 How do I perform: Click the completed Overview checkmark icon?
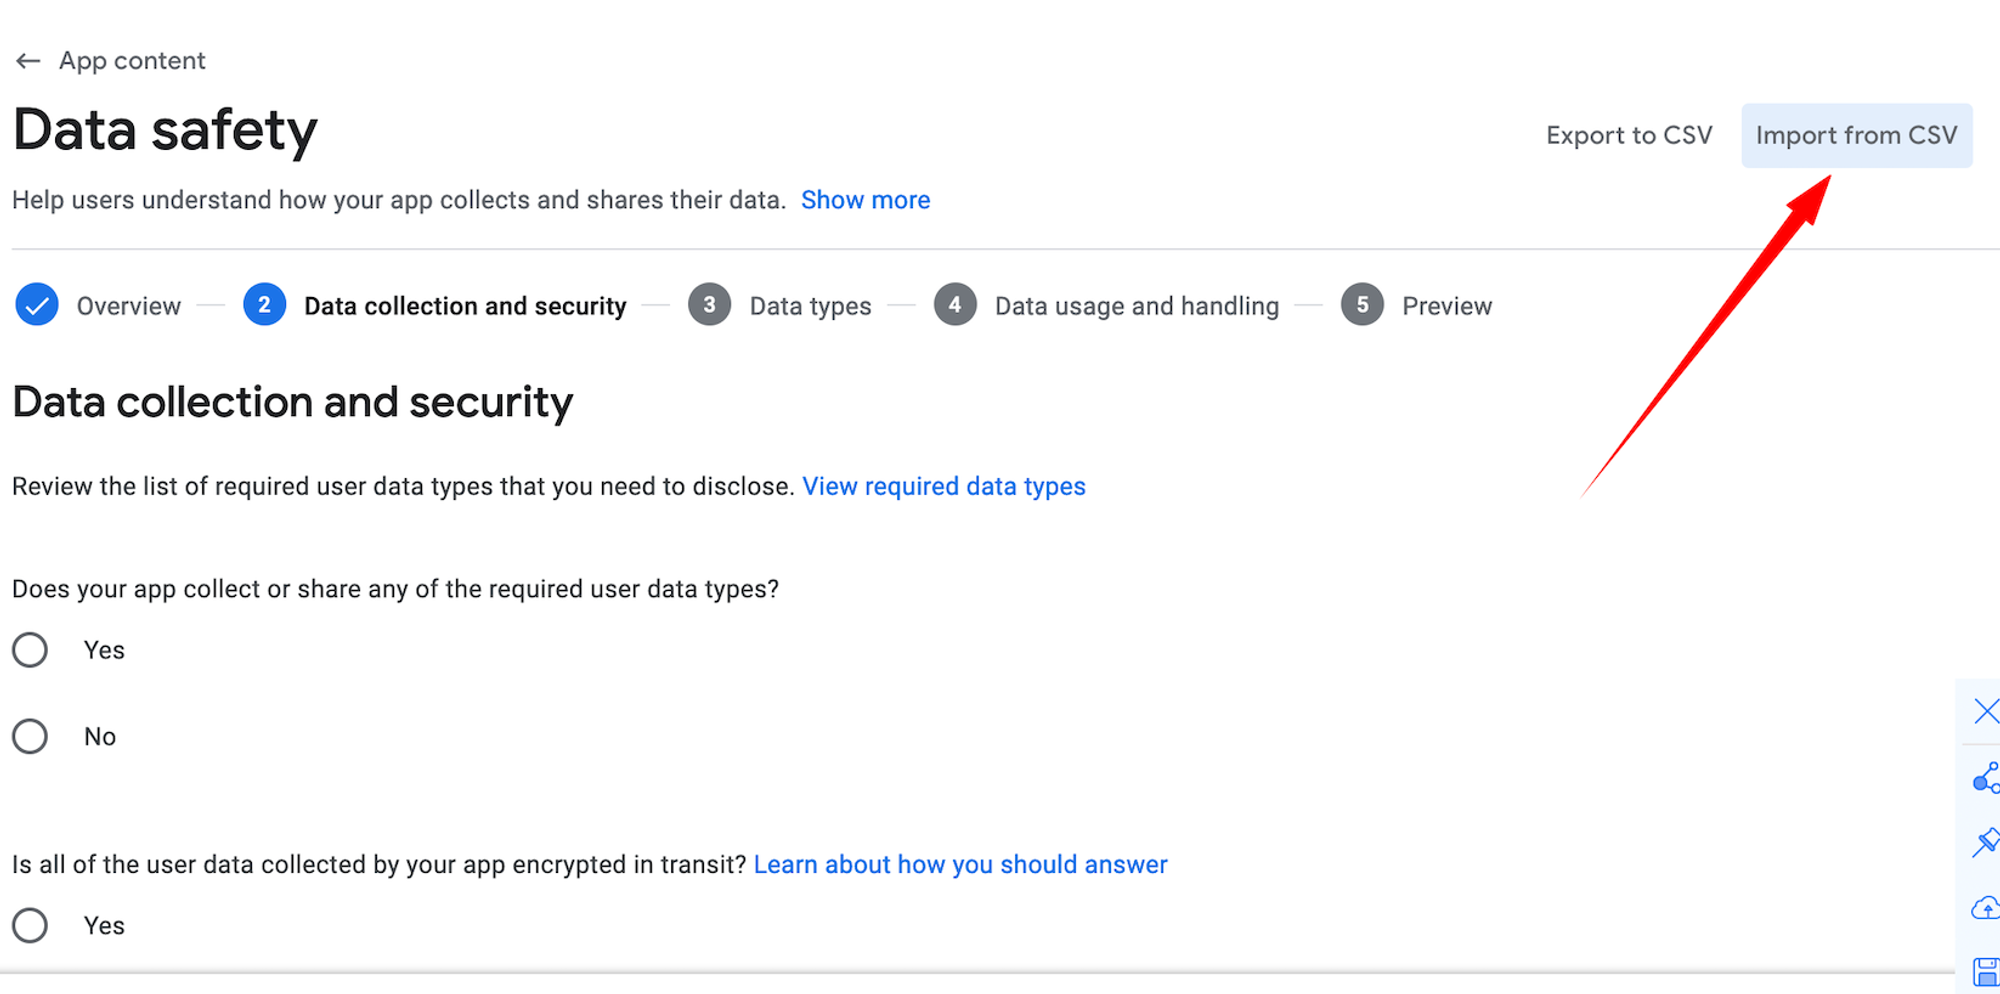coord(37,305)
